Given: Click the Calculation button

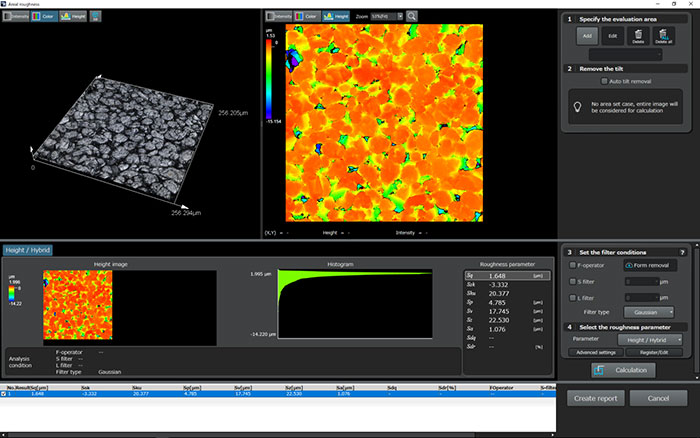Looking at the screenshot, I should (625, 369).
